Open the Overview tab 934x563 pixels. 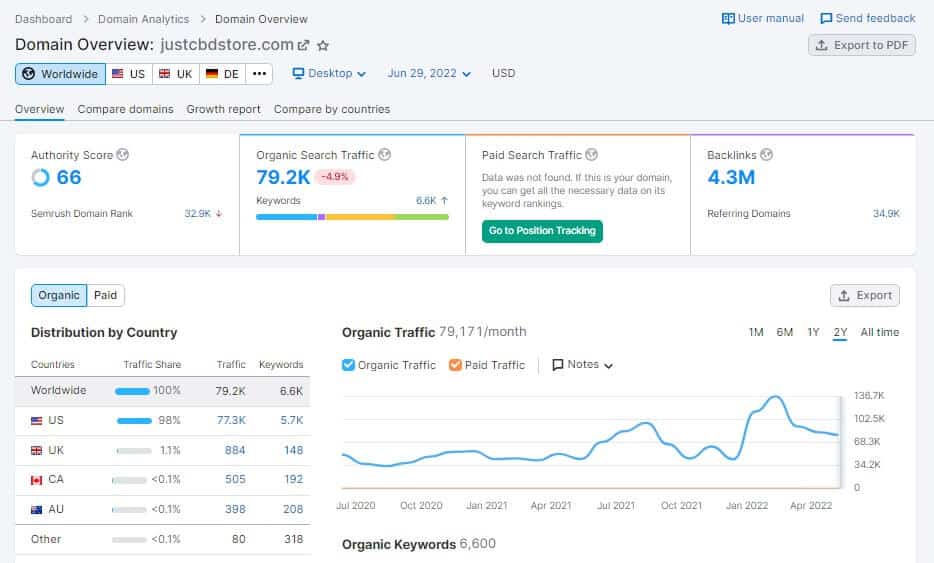[39, 109]
